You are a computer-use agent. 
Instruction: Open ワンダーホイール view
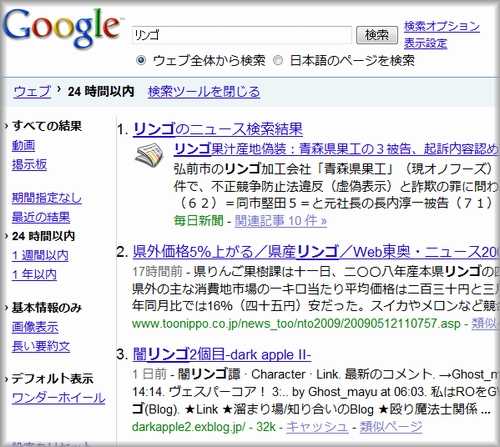pos(59,398)
